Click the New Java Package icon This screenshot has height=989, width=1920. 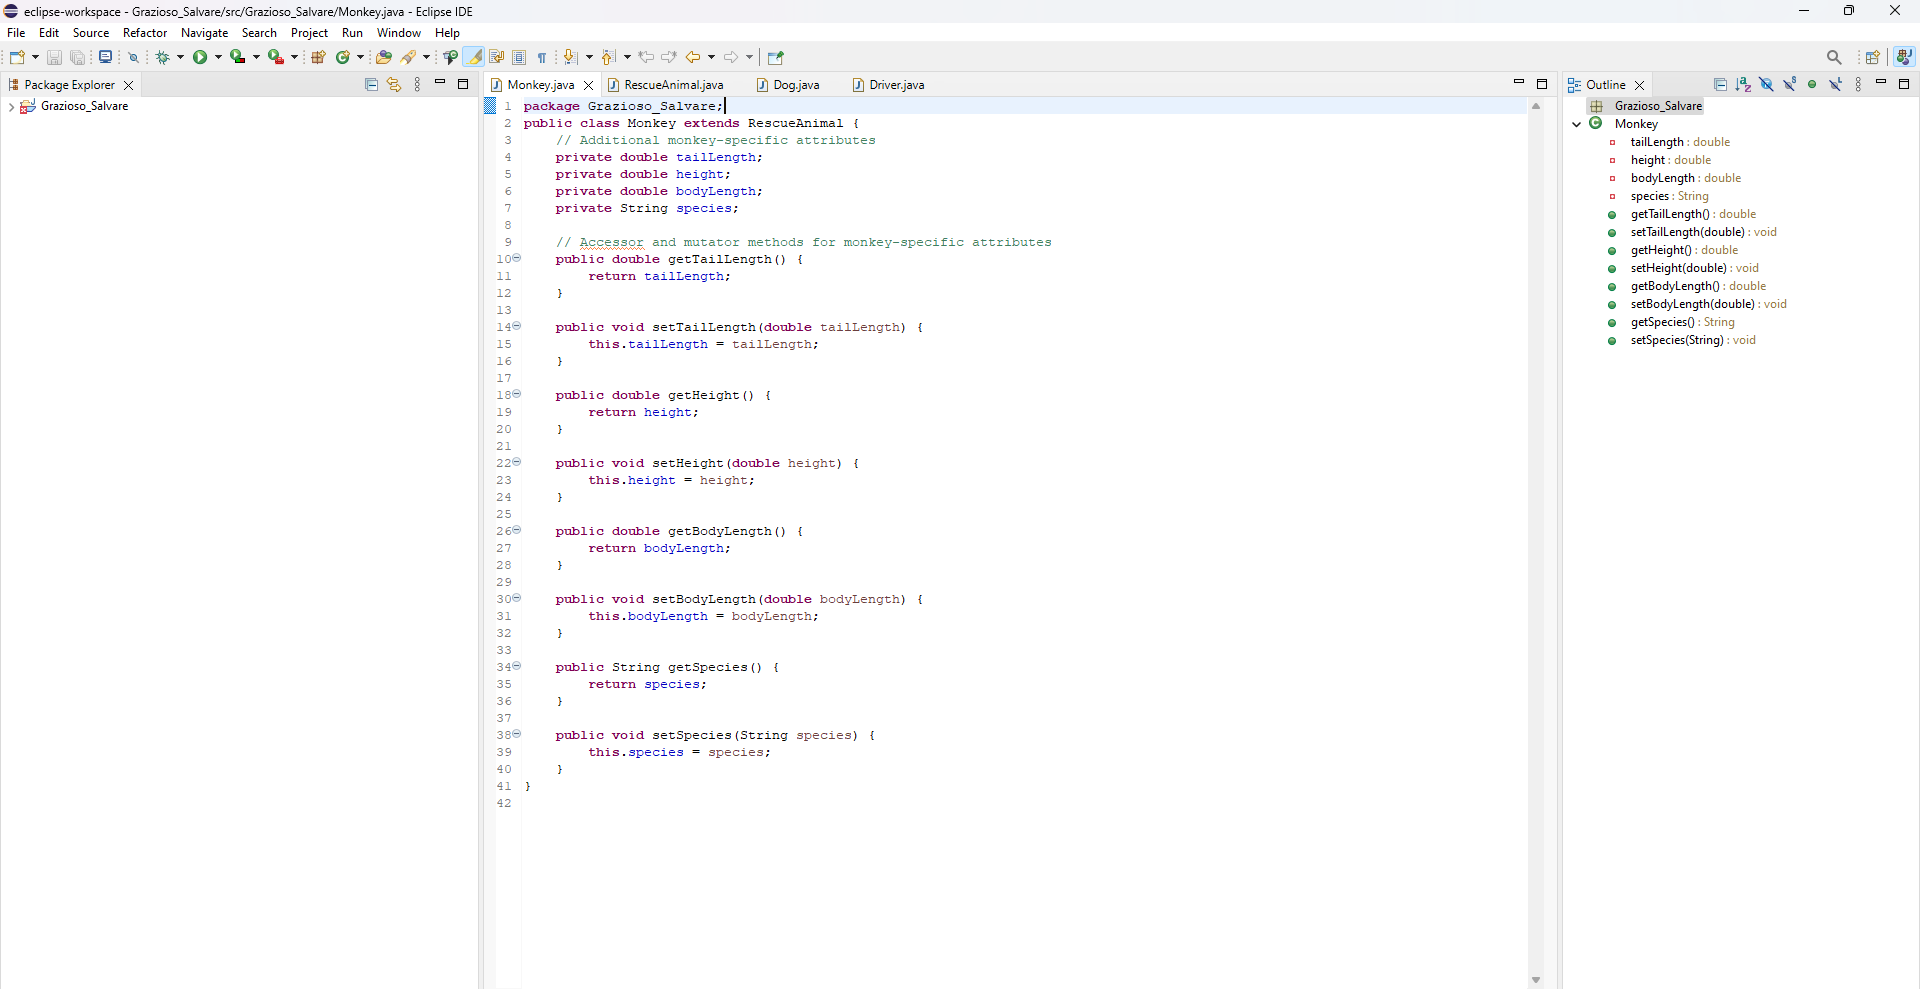coord(318,57)
